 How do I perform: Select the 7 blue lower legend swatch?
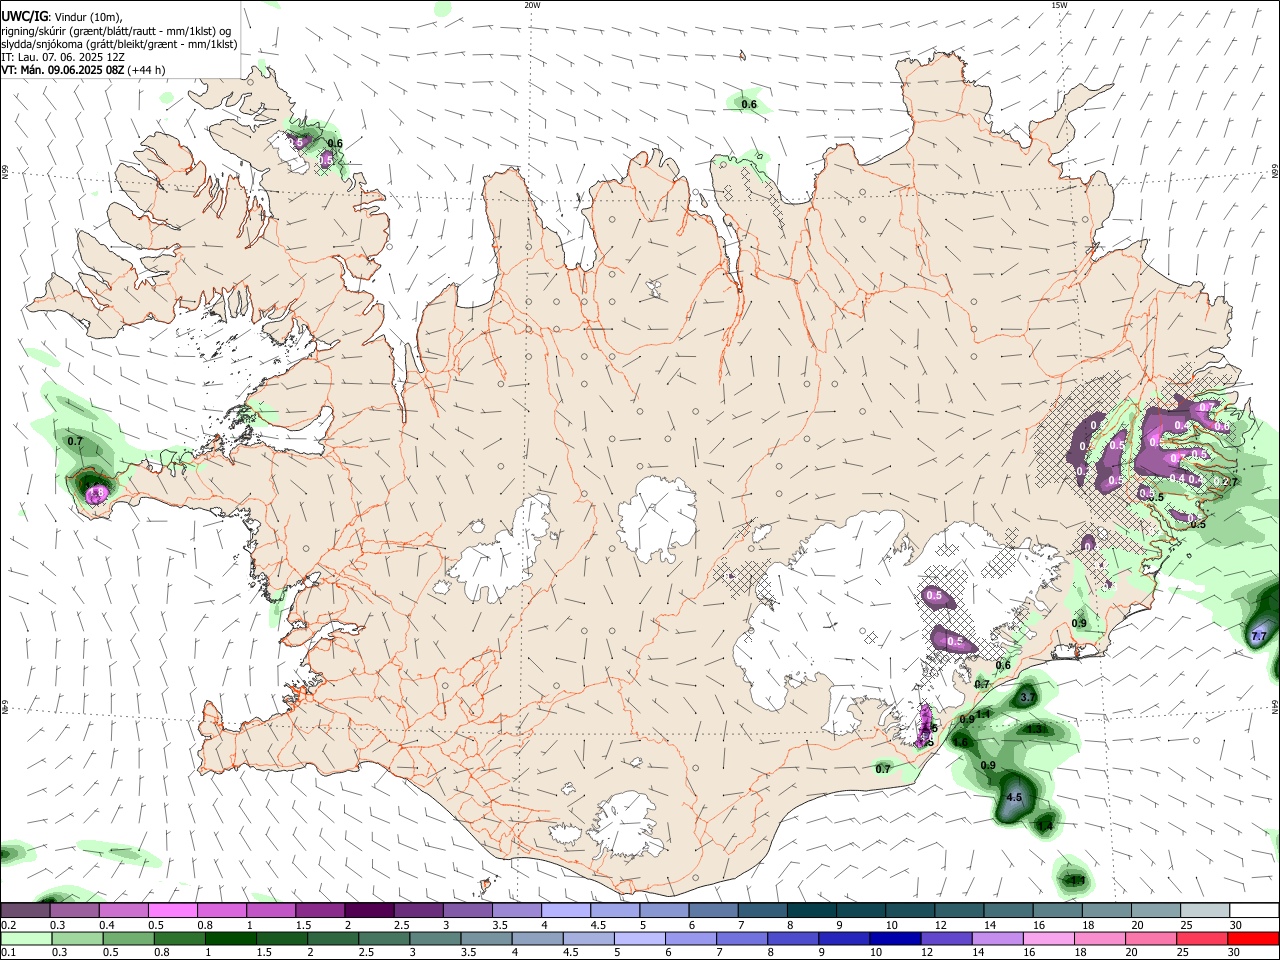[x=742, y=938]
